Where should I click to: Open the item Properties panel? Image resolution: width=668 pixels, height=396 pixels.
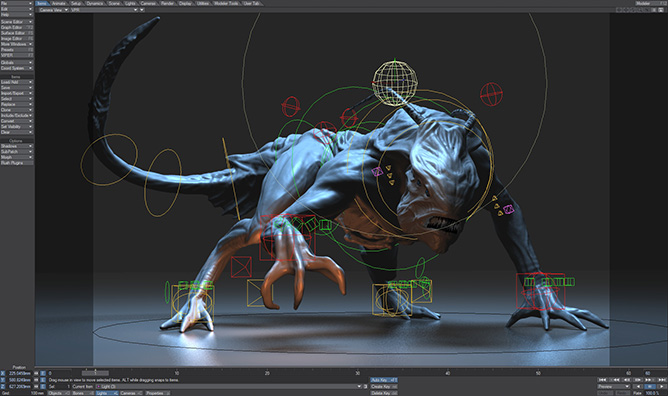pos(158,393)
